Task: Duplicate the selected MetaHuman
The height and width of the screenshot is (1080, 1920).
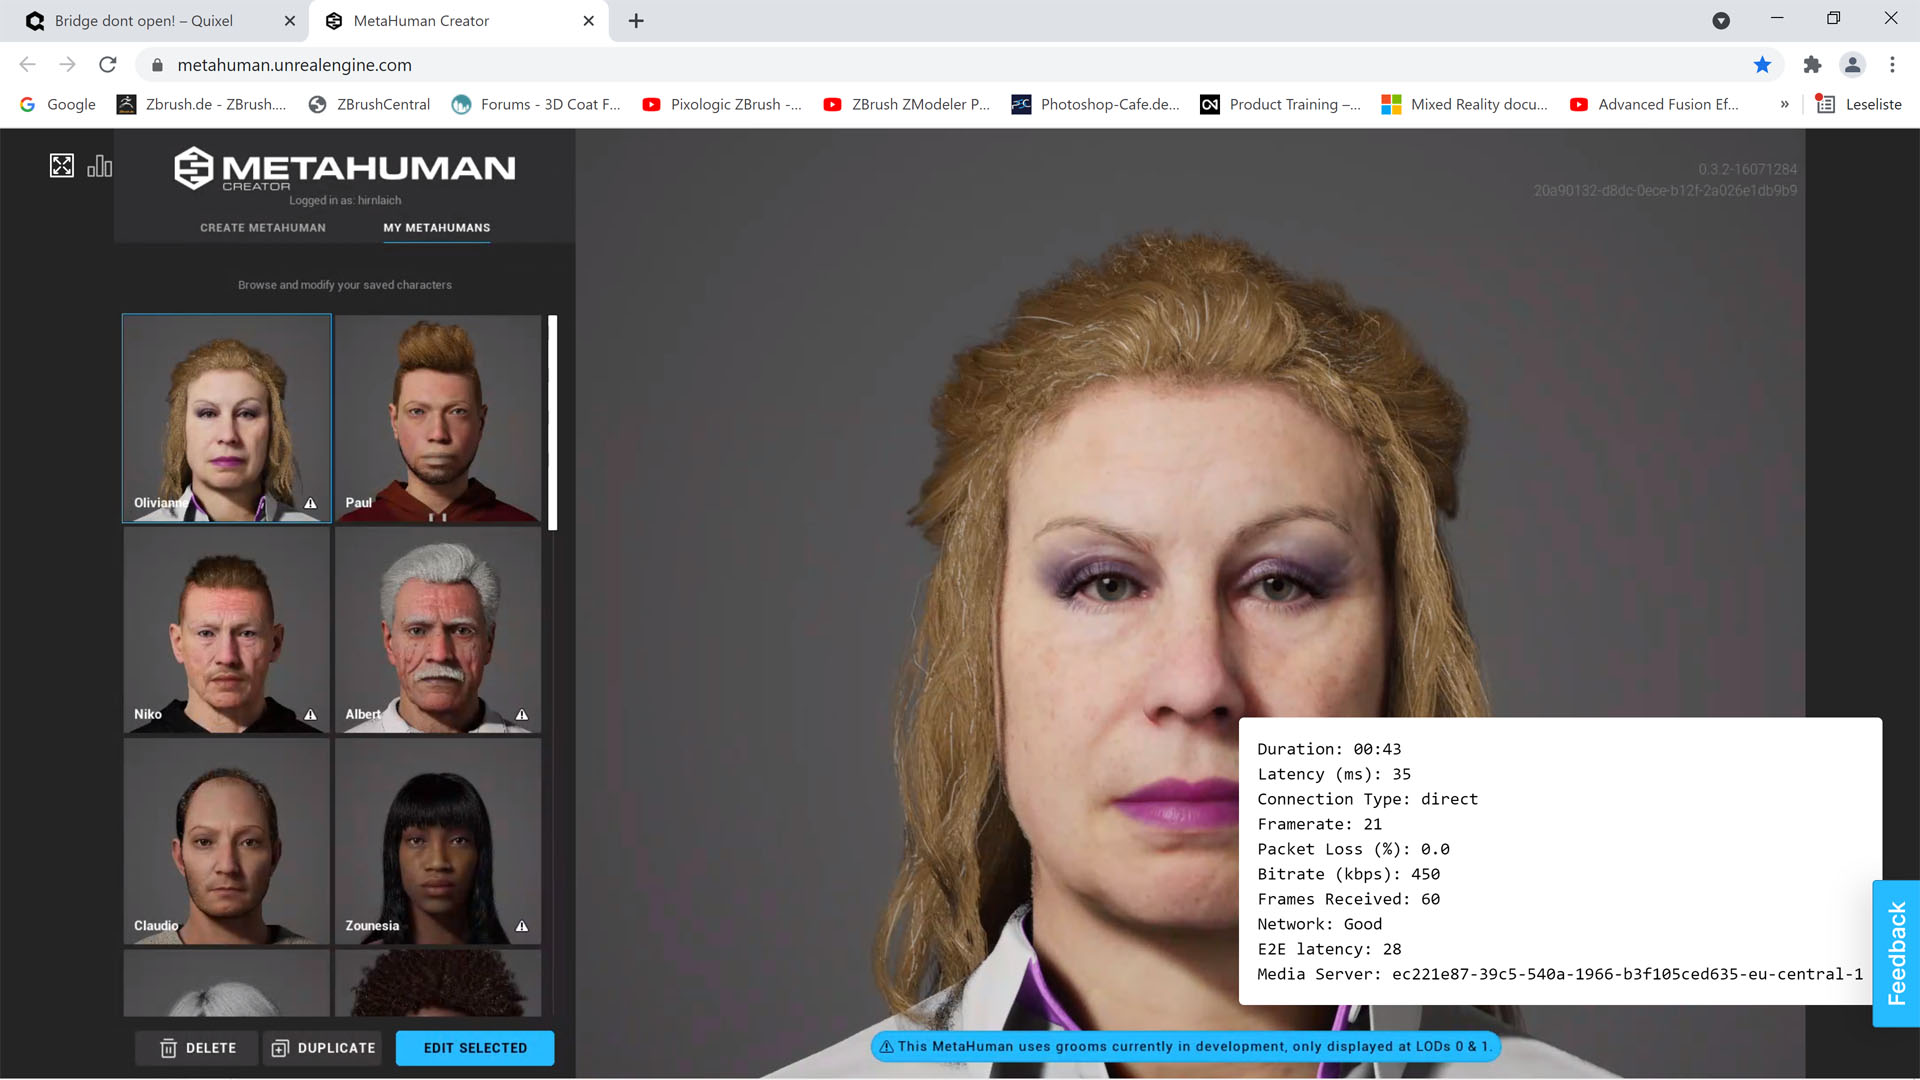Action: coord(323,1048)
